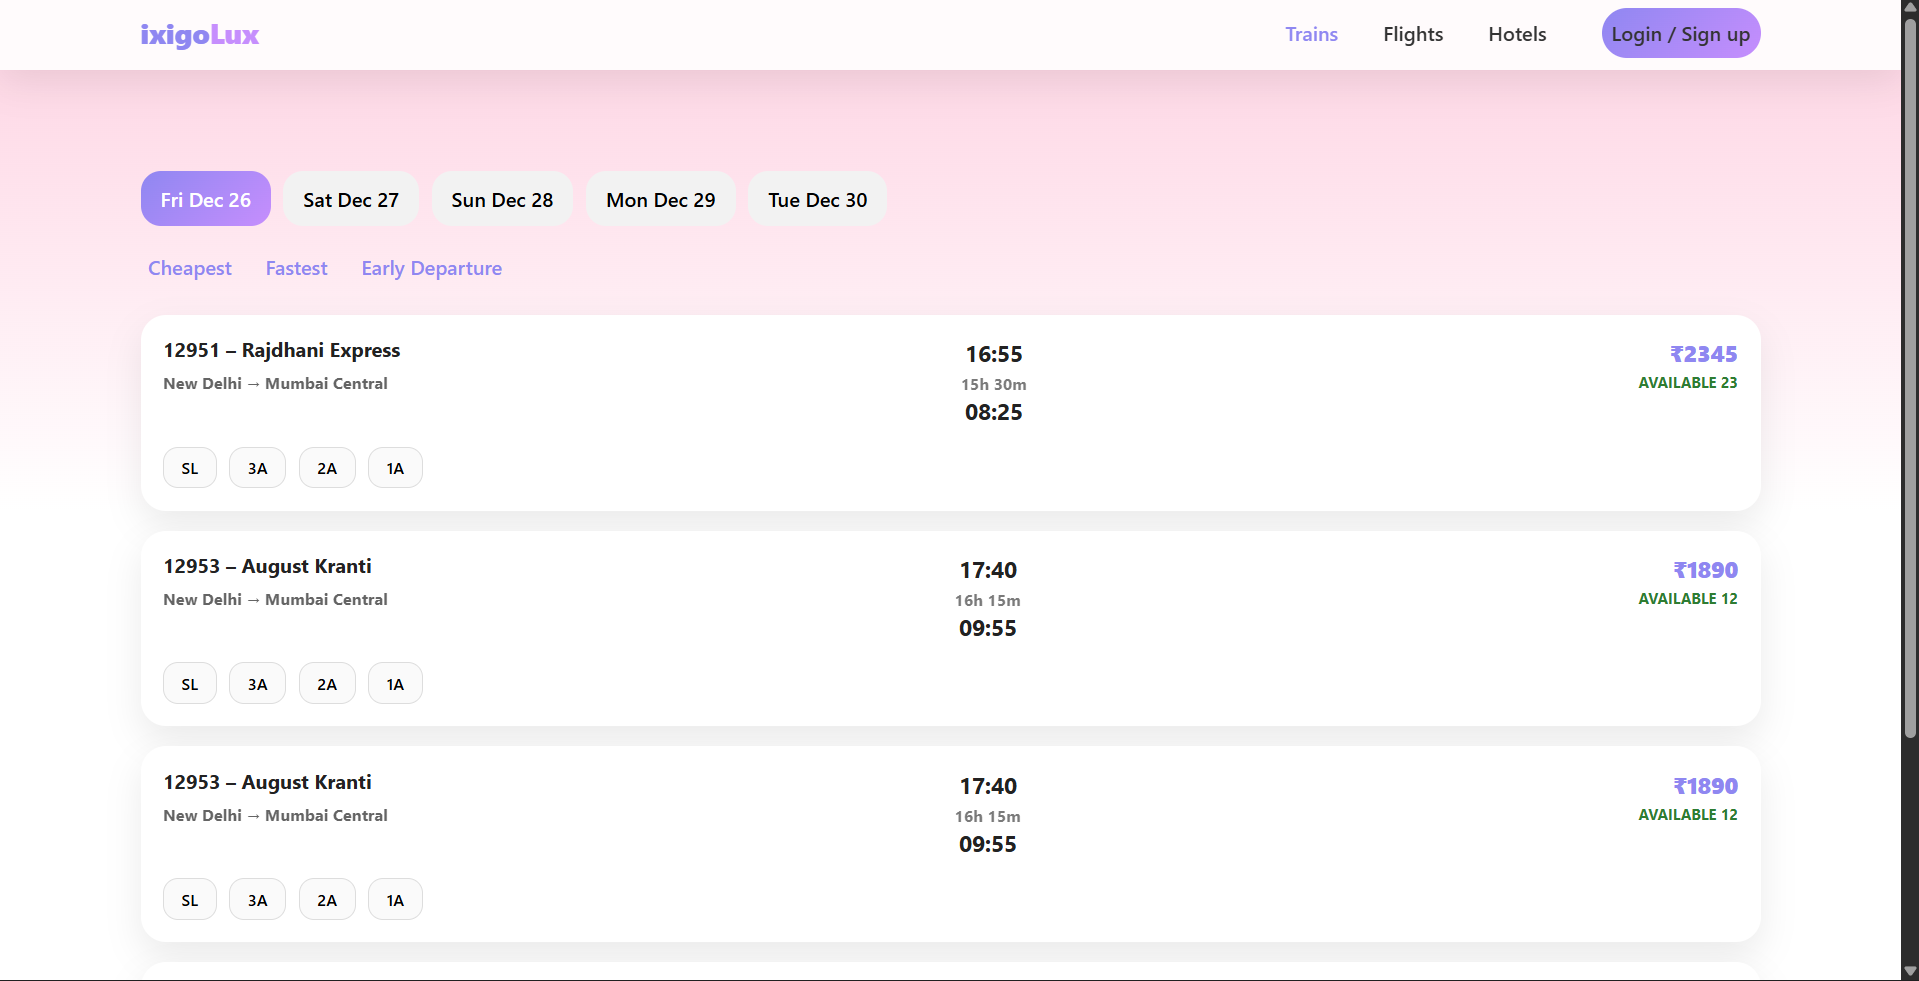Click the Login / Sign up button
The height and width of the screenshot is (981, 1919).
[x=1681, y=34]
